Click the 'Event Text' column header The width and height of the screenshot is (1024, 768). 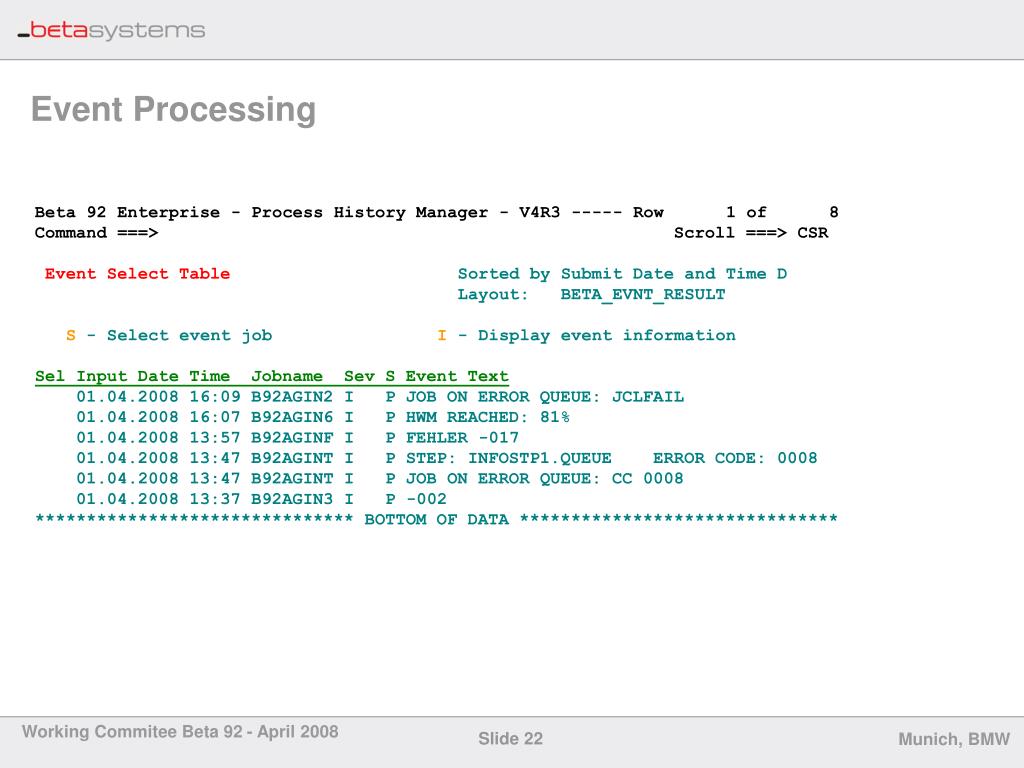(x=457, y=377)
